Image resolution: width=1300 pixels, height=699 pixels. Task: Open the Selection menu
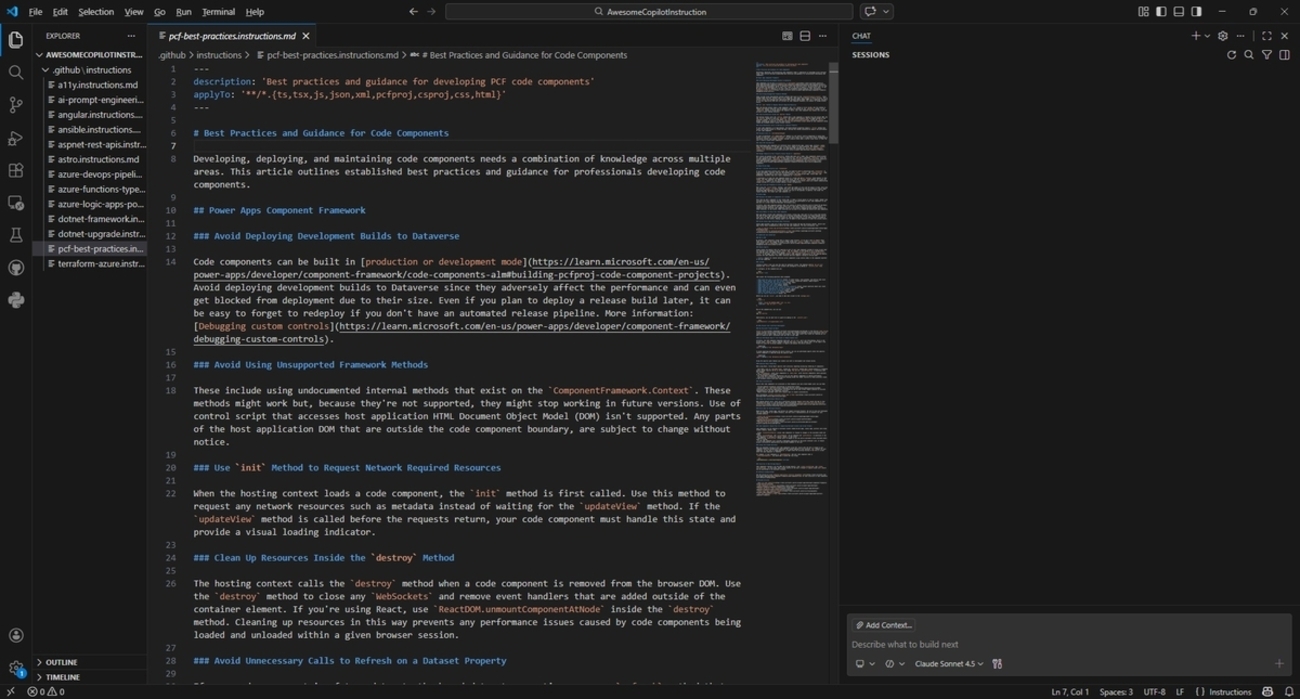96,12
